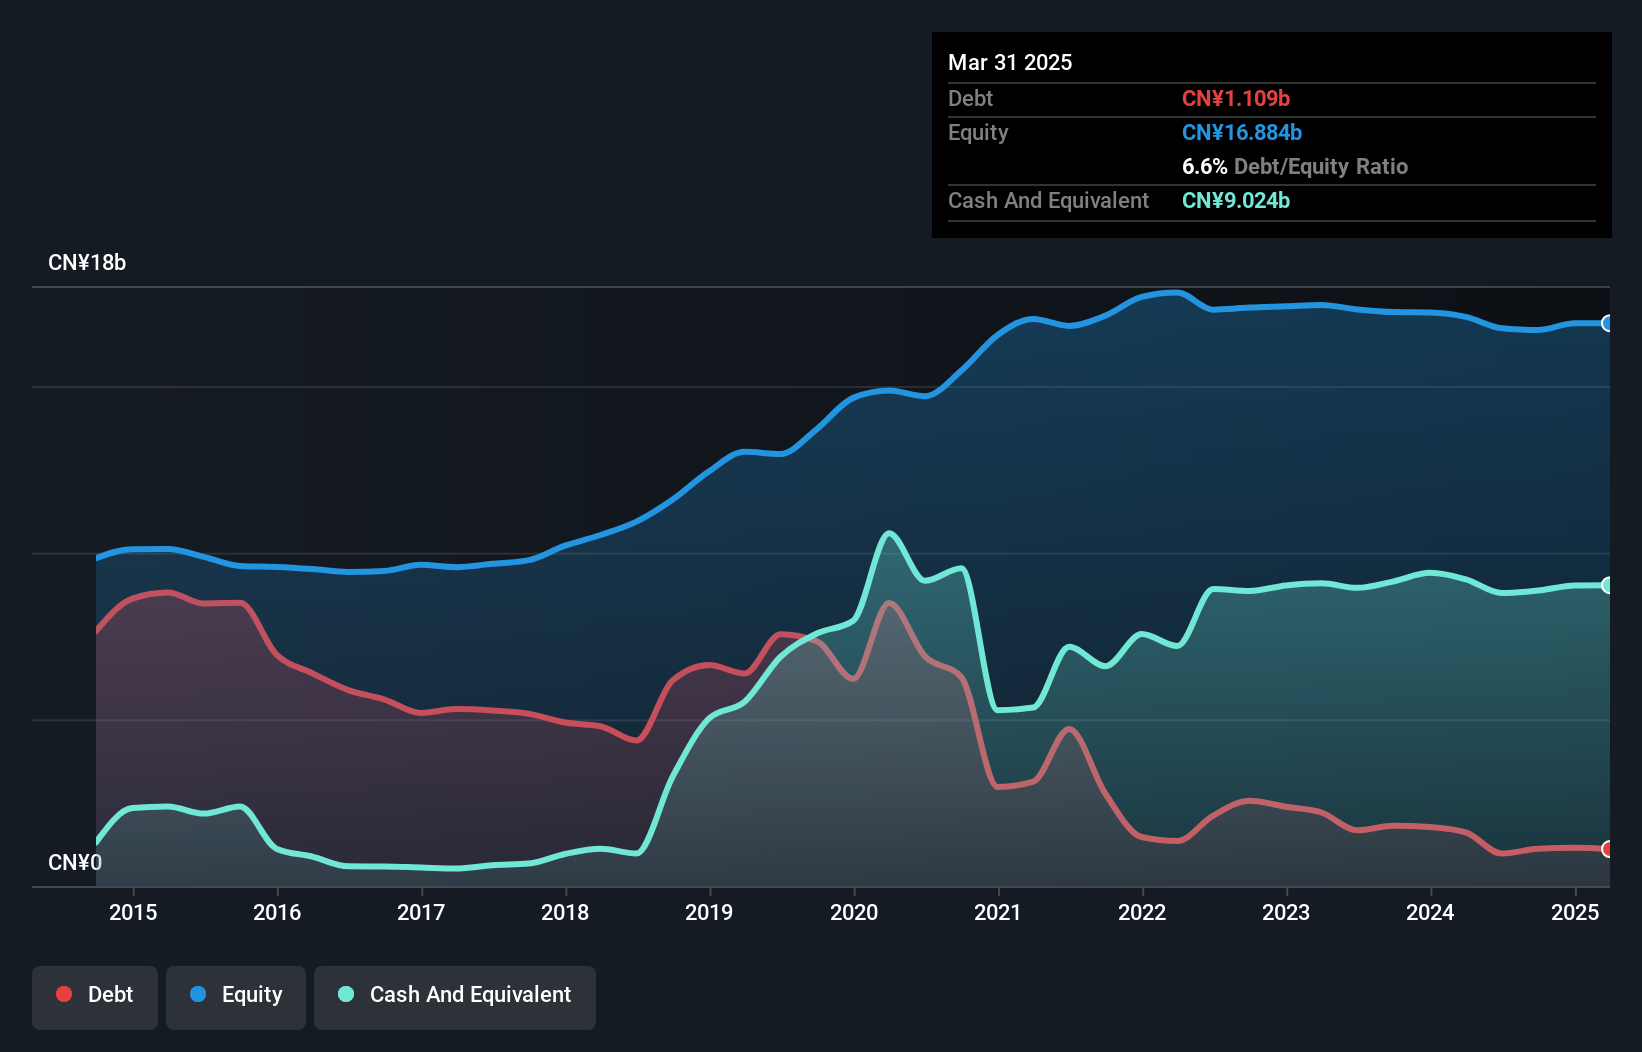Click the Mar 31 2025 tooltip date
This screenshot has height=1052, width=1642.
(1010, 62)
